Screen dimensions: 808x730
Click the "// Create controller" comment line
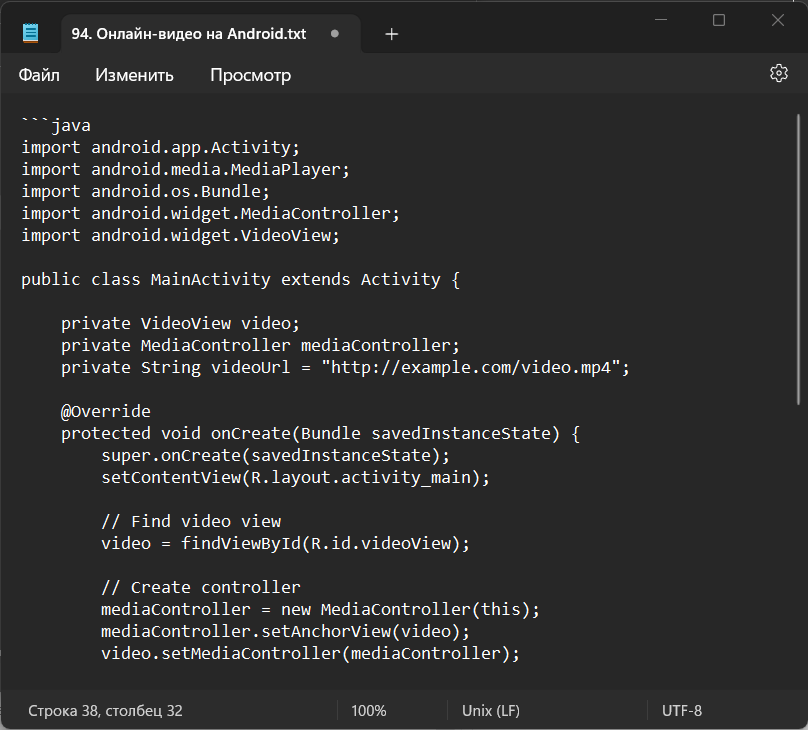(200, 587)
